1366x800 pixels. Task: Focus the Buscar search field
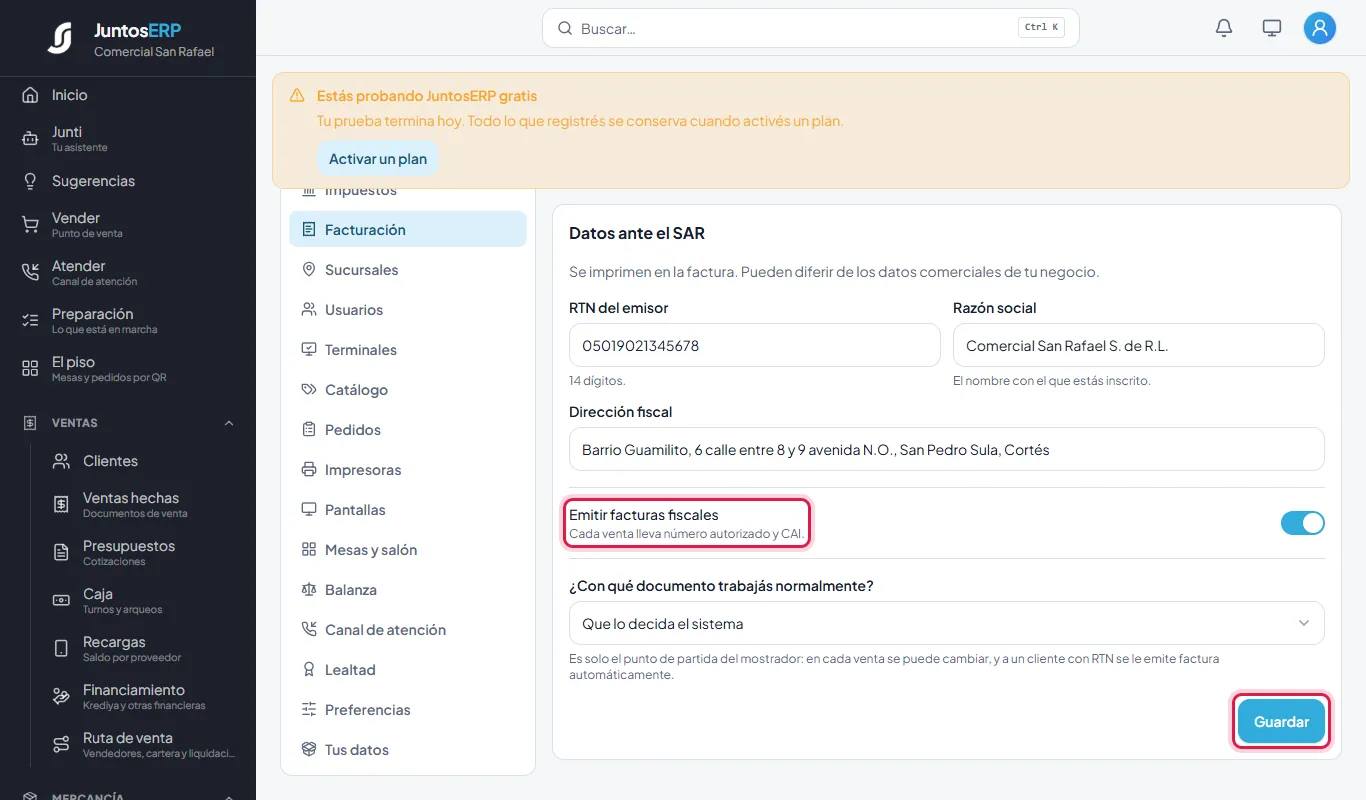click(810, 28)
